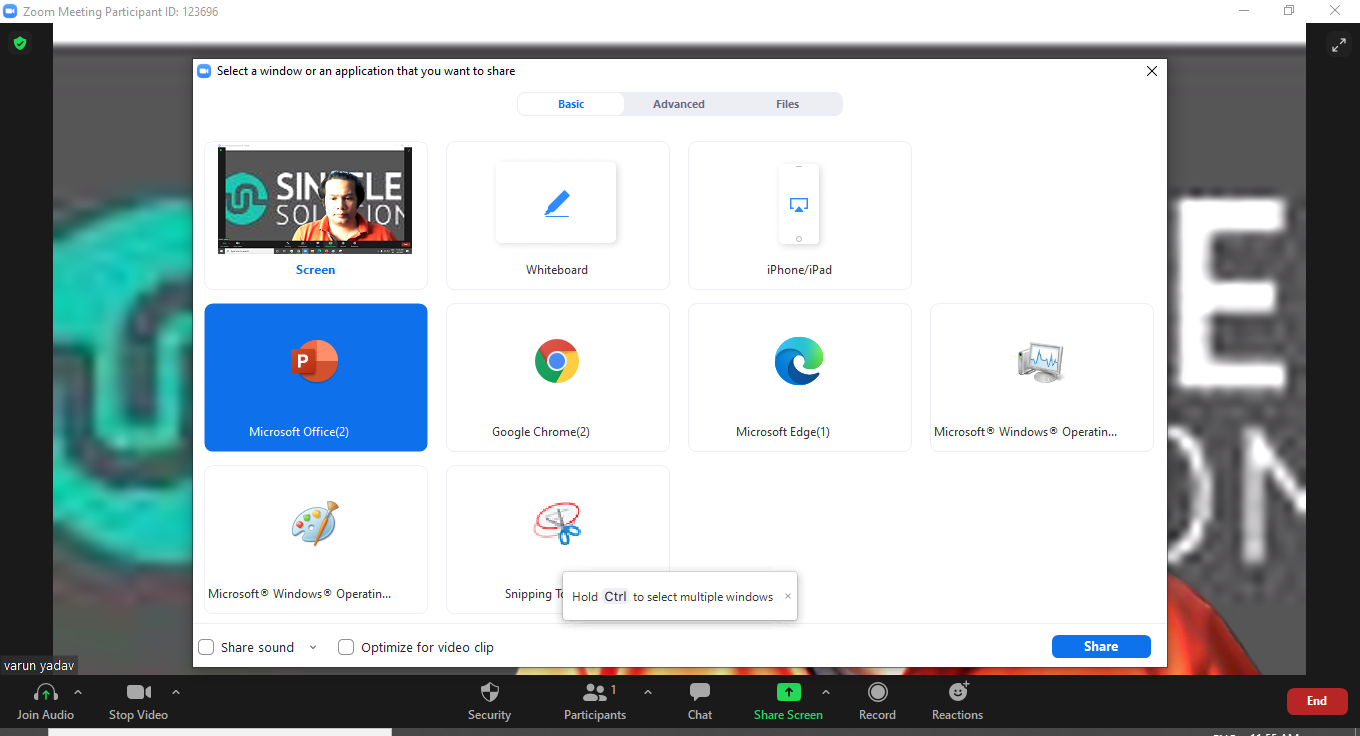Expand video options arrow beside Stop Video
1360x736 pixels.
tap(176, 692)
